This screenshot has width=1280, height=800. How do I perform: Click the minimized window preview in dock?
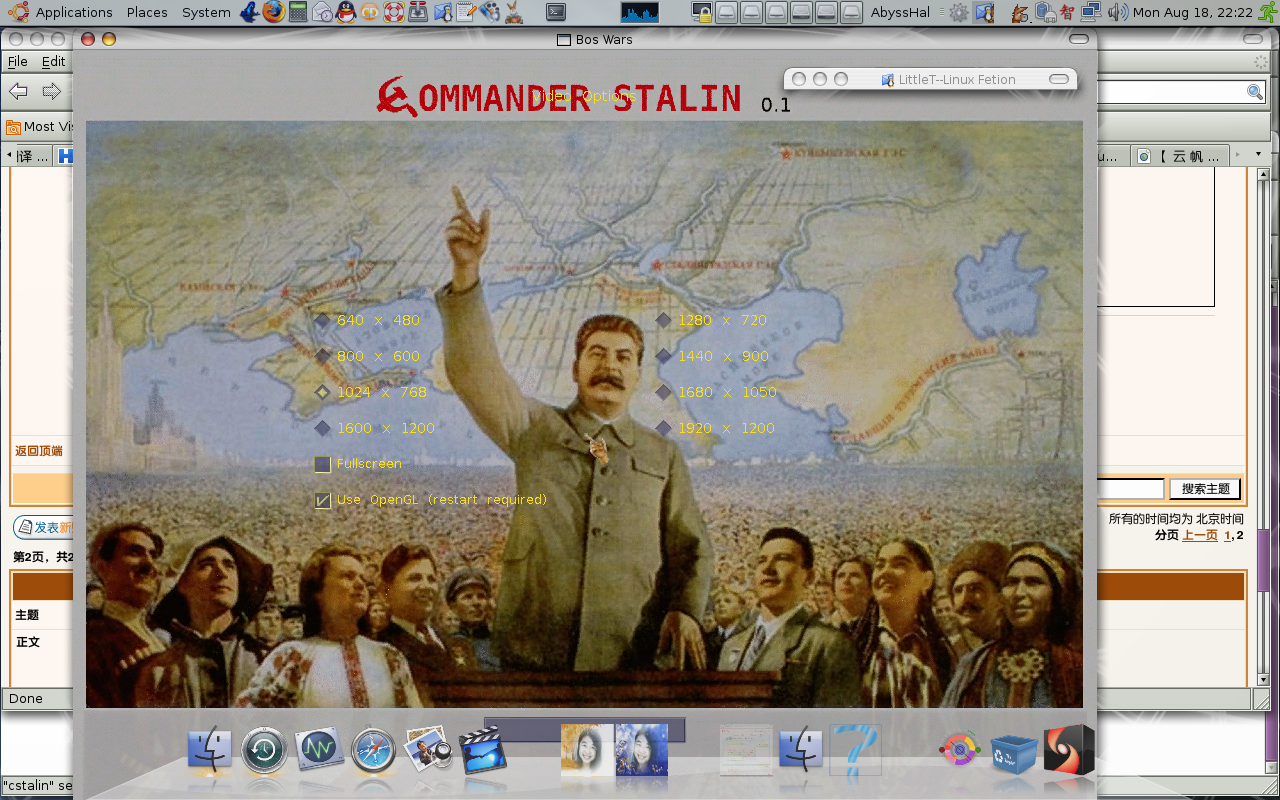point(746,750)
